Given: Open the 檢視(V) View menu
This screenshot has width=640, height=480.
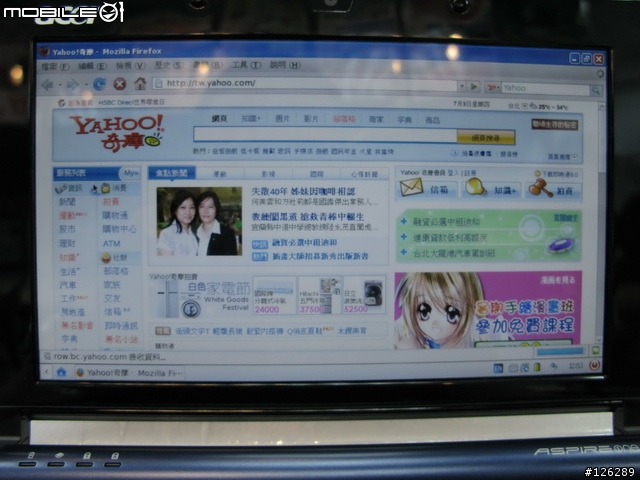Looking at the screenshot, I should 130,65.
